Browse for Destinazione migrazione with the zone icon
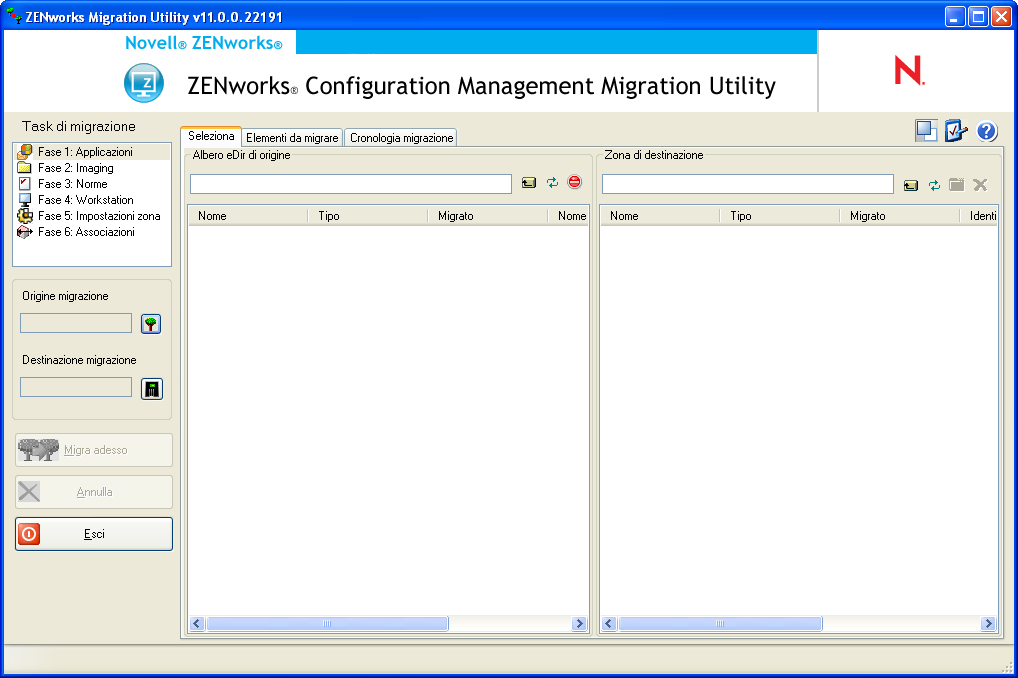The height and width of the screenshot is (678, 1018). click(x=150, y=388)
